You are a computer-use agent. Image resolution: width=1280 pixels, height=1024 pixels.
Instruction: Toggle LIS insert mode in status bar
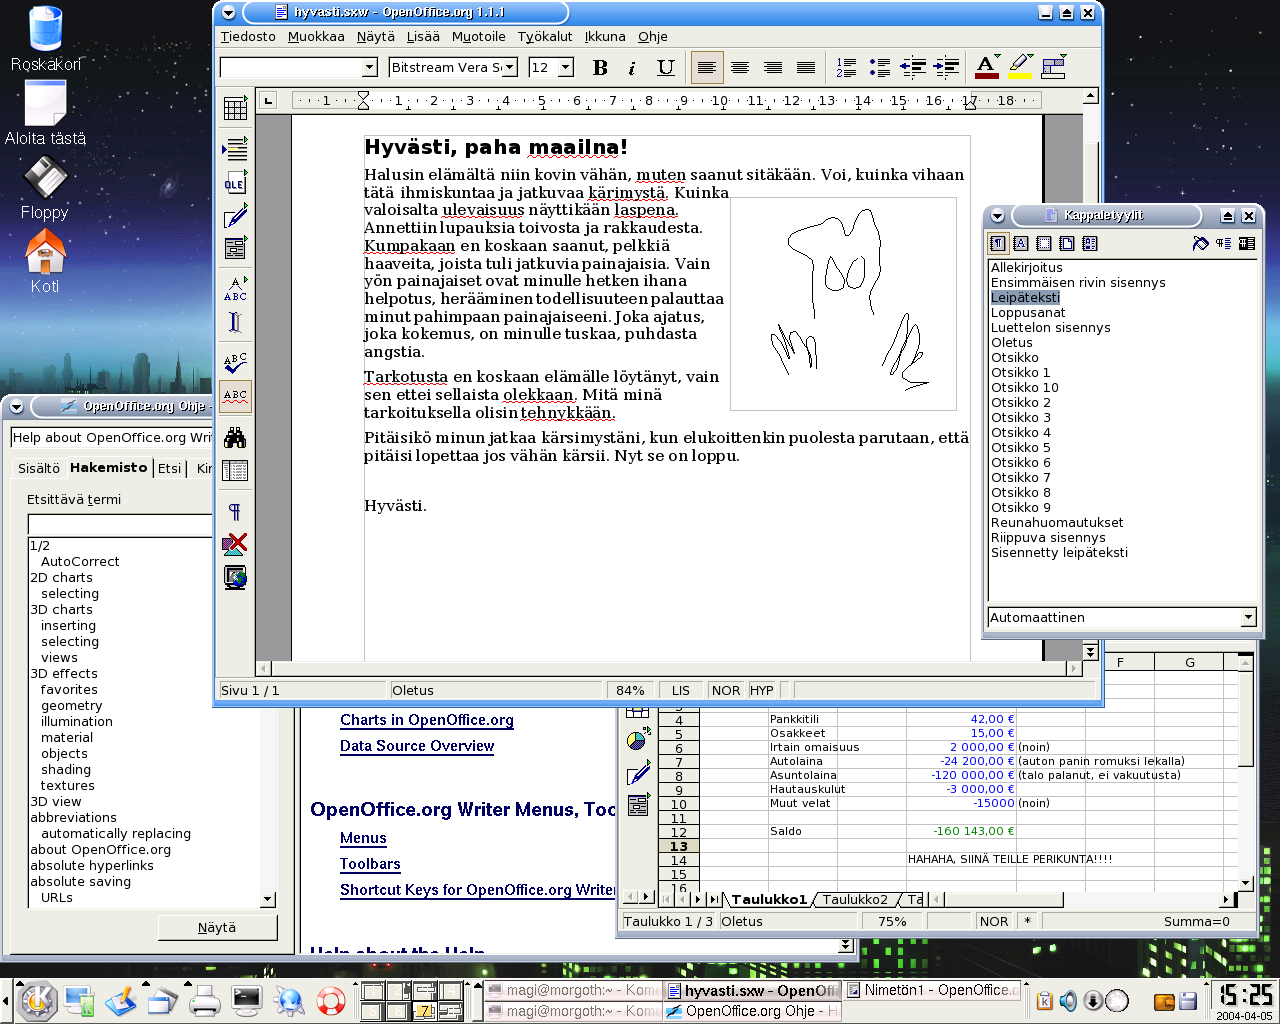[681, 690]
